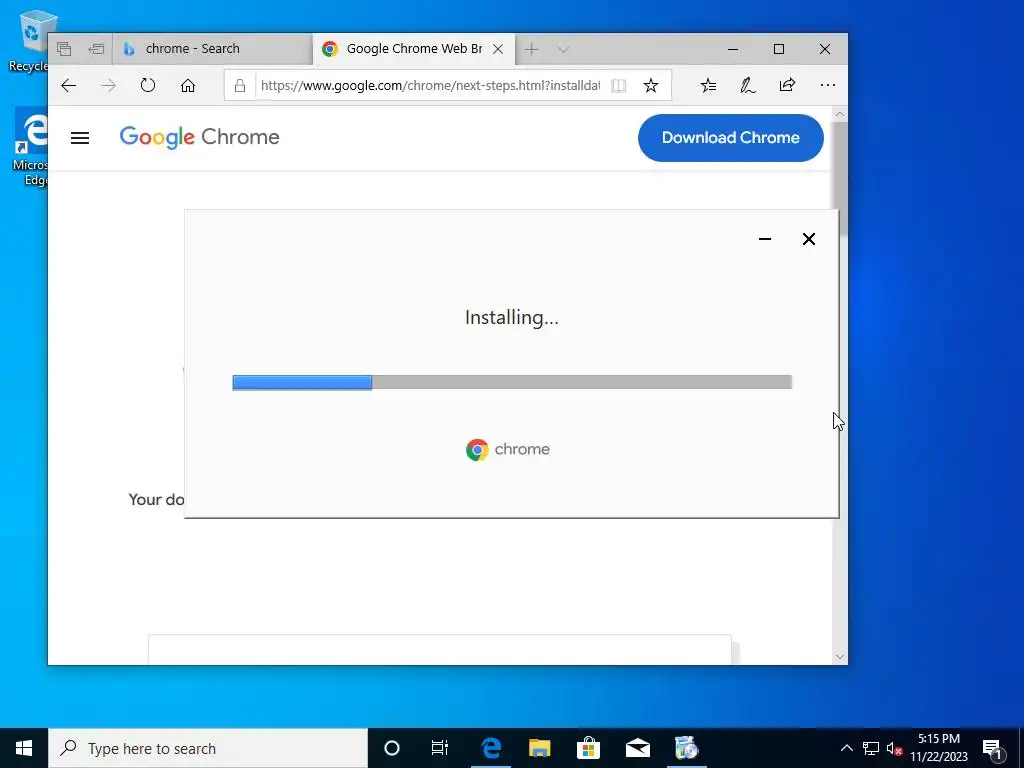Screen dimensions: 1024x768
Task: Click the Chrome installer taskbar icon
Action: 686,748
